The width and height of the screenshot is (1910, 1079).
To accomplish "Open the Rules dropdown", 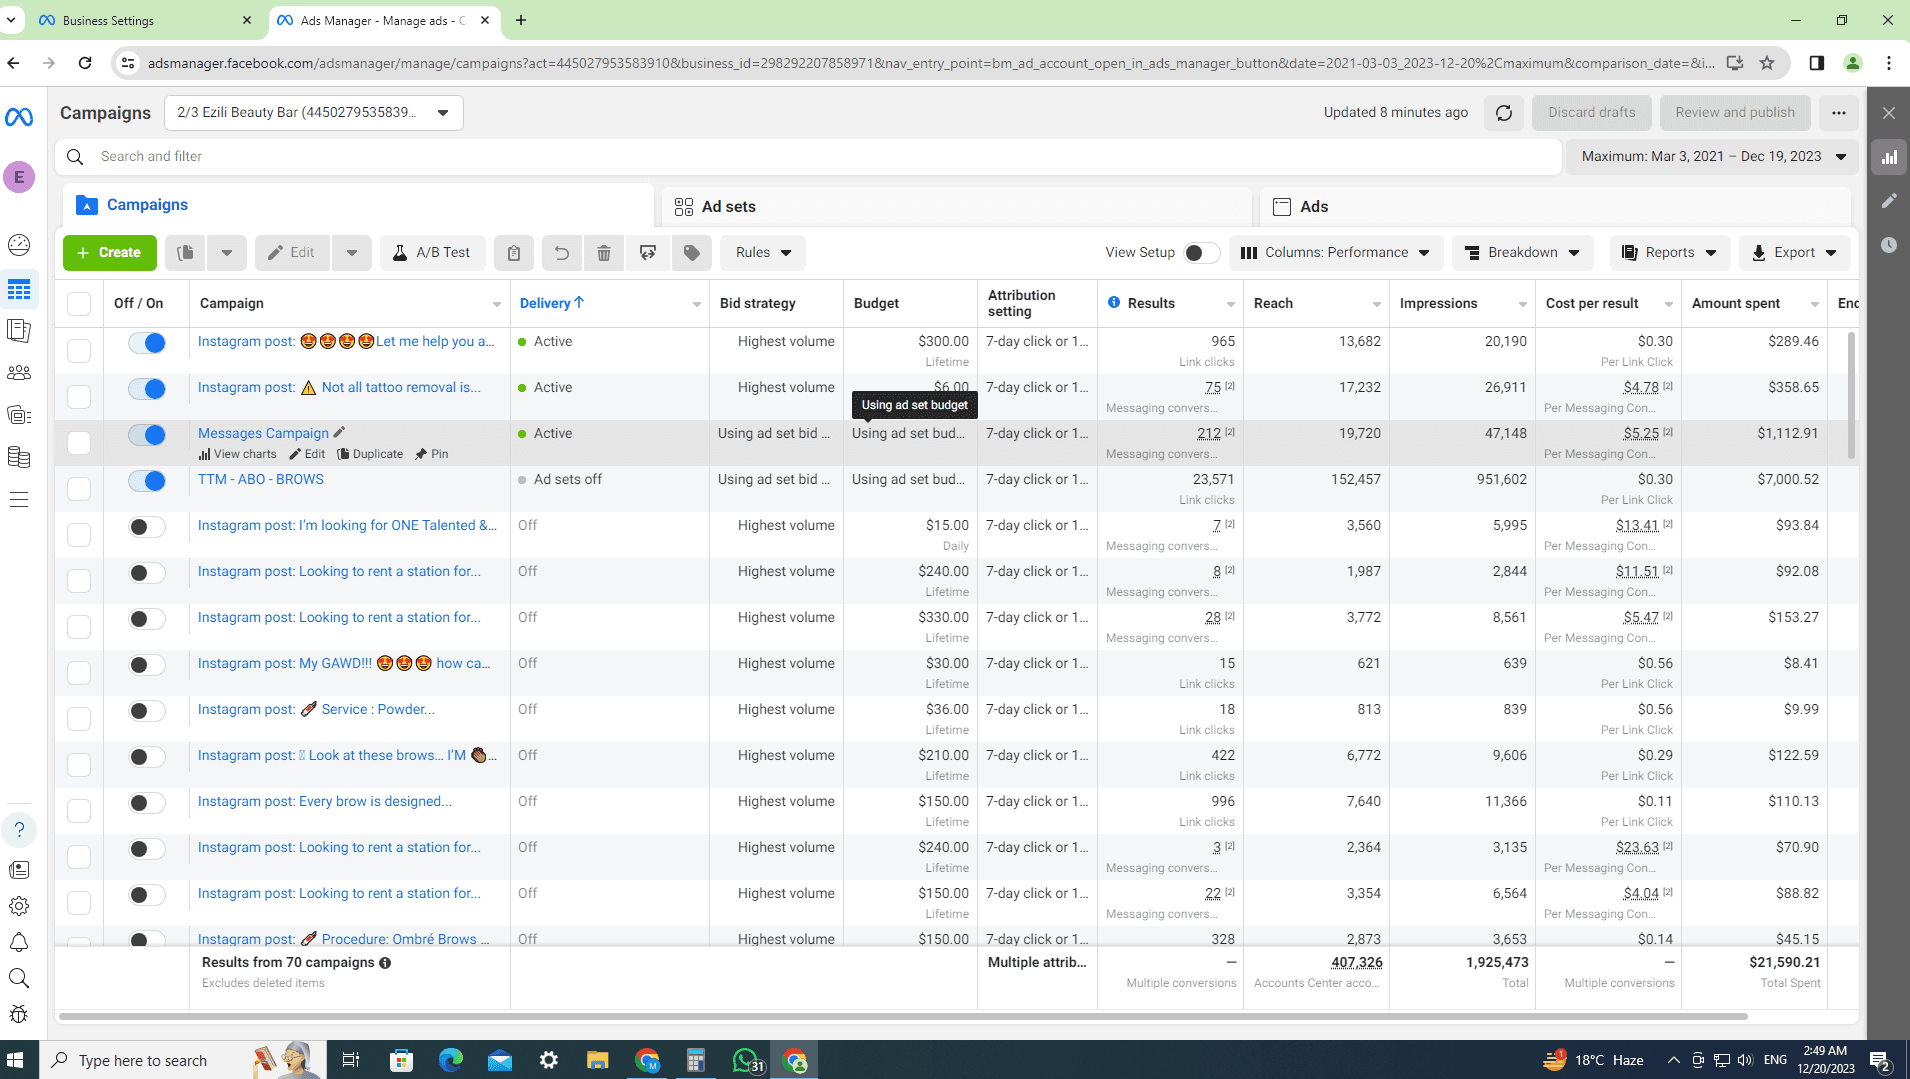I will [763, 253].
